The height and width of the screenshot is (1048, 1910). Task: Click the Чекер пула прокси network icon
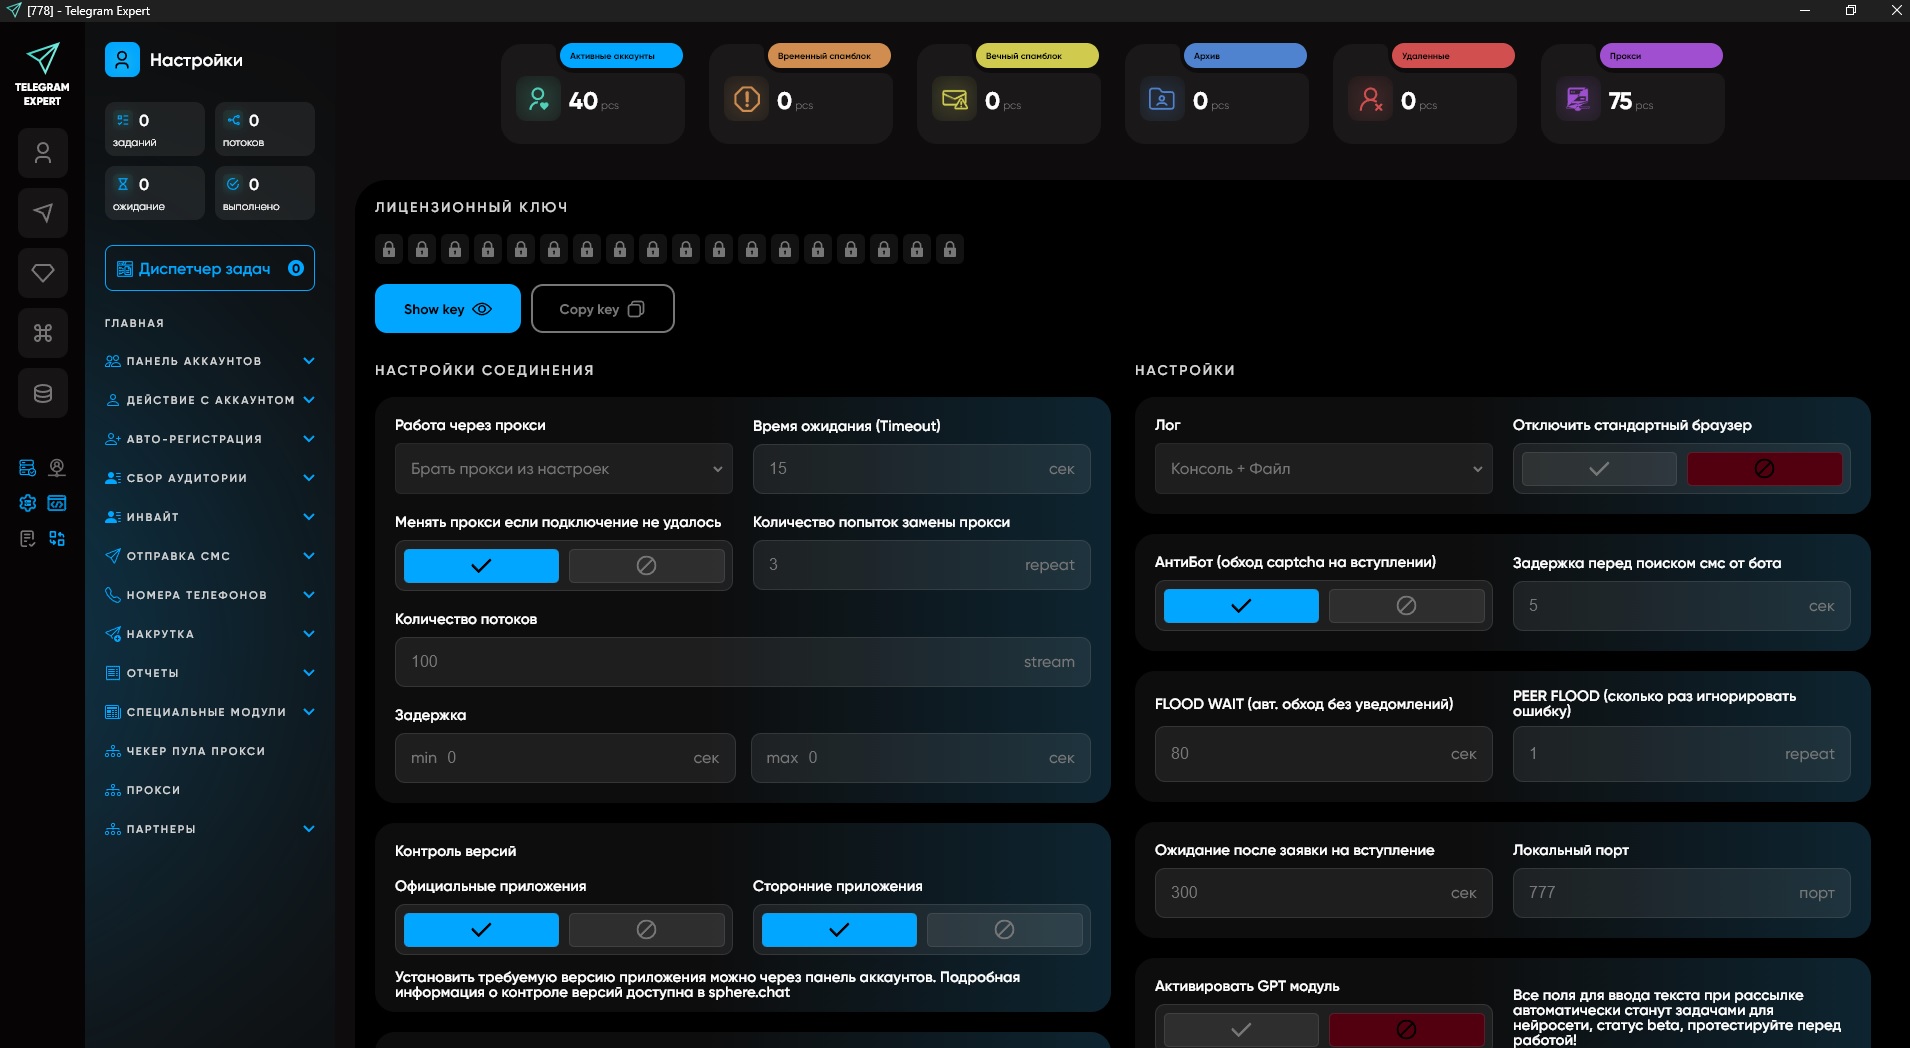(113, 751)
